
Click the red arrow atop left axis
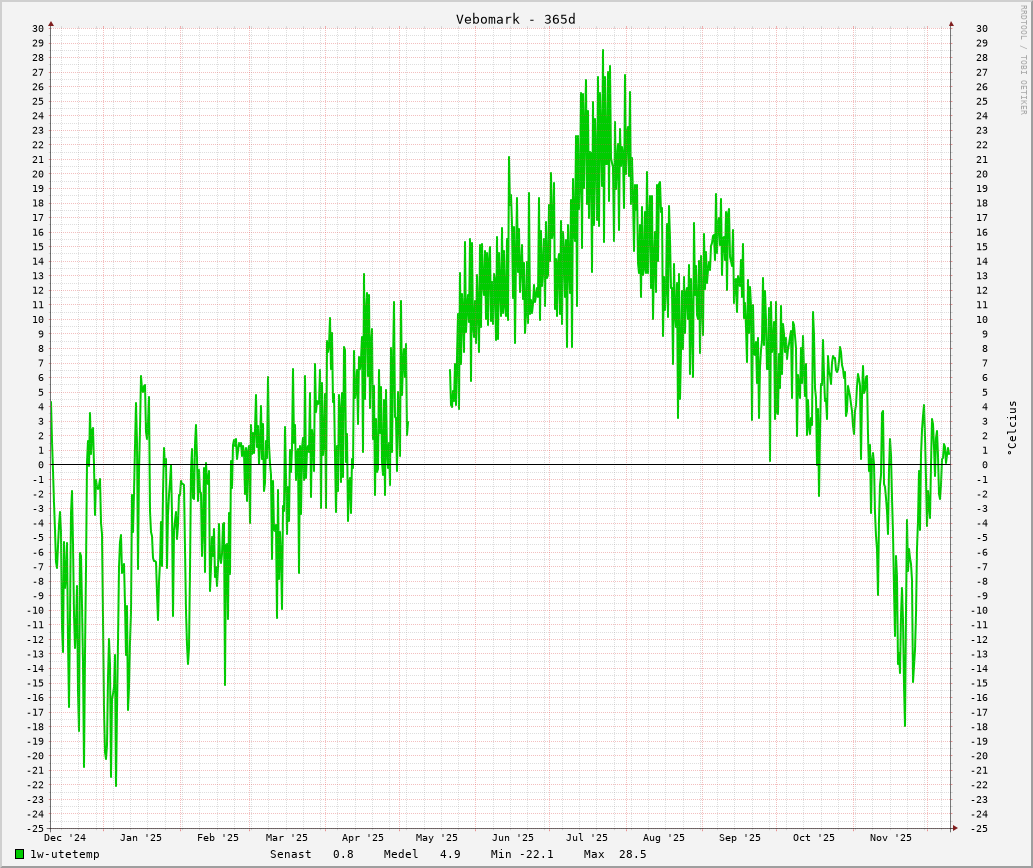tap(51, 24)
